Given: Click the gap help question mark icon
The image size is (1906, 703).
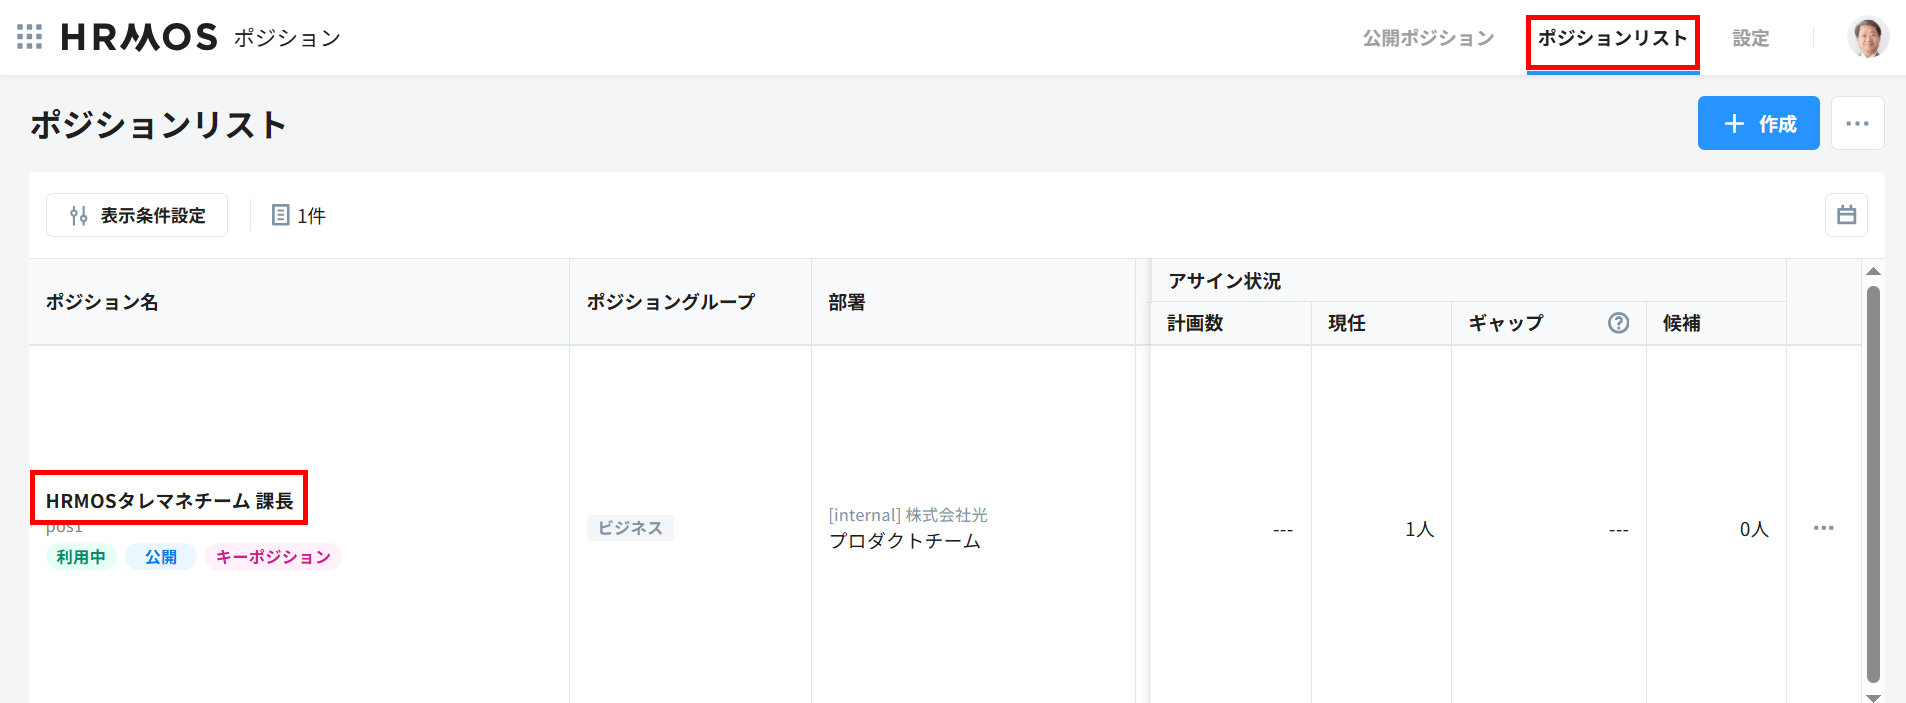Looking at the screenshot, I should tap(1618, 323).
